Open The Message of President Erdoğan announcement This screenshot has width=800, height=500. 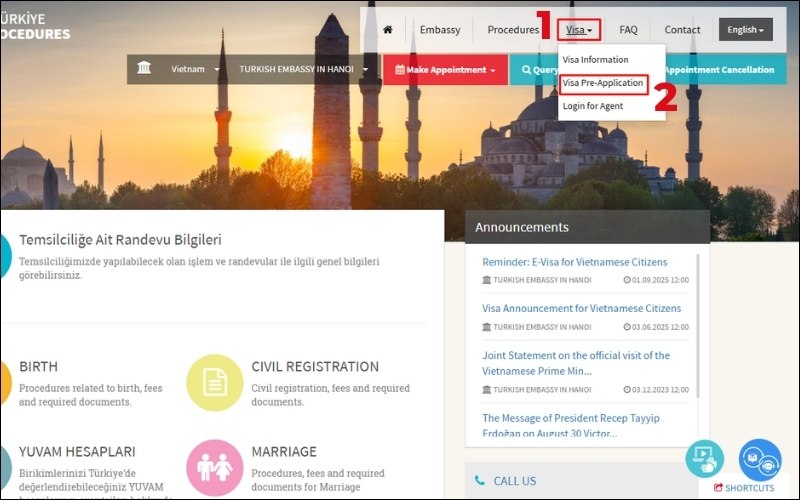571,425
